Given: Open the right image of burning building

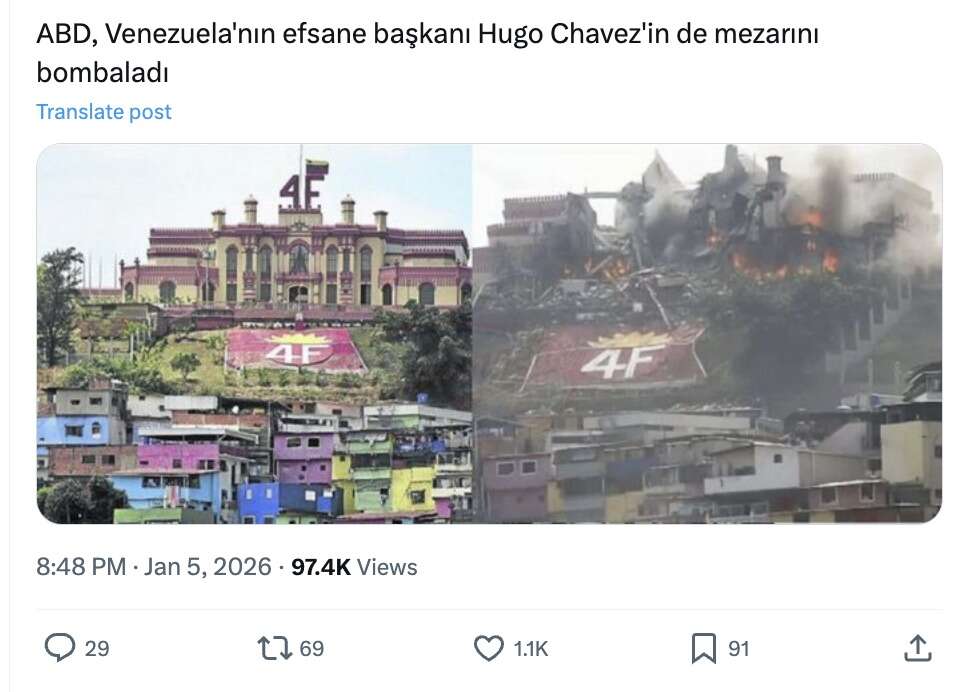Looking at the screenshot, I should click(708, 334).
